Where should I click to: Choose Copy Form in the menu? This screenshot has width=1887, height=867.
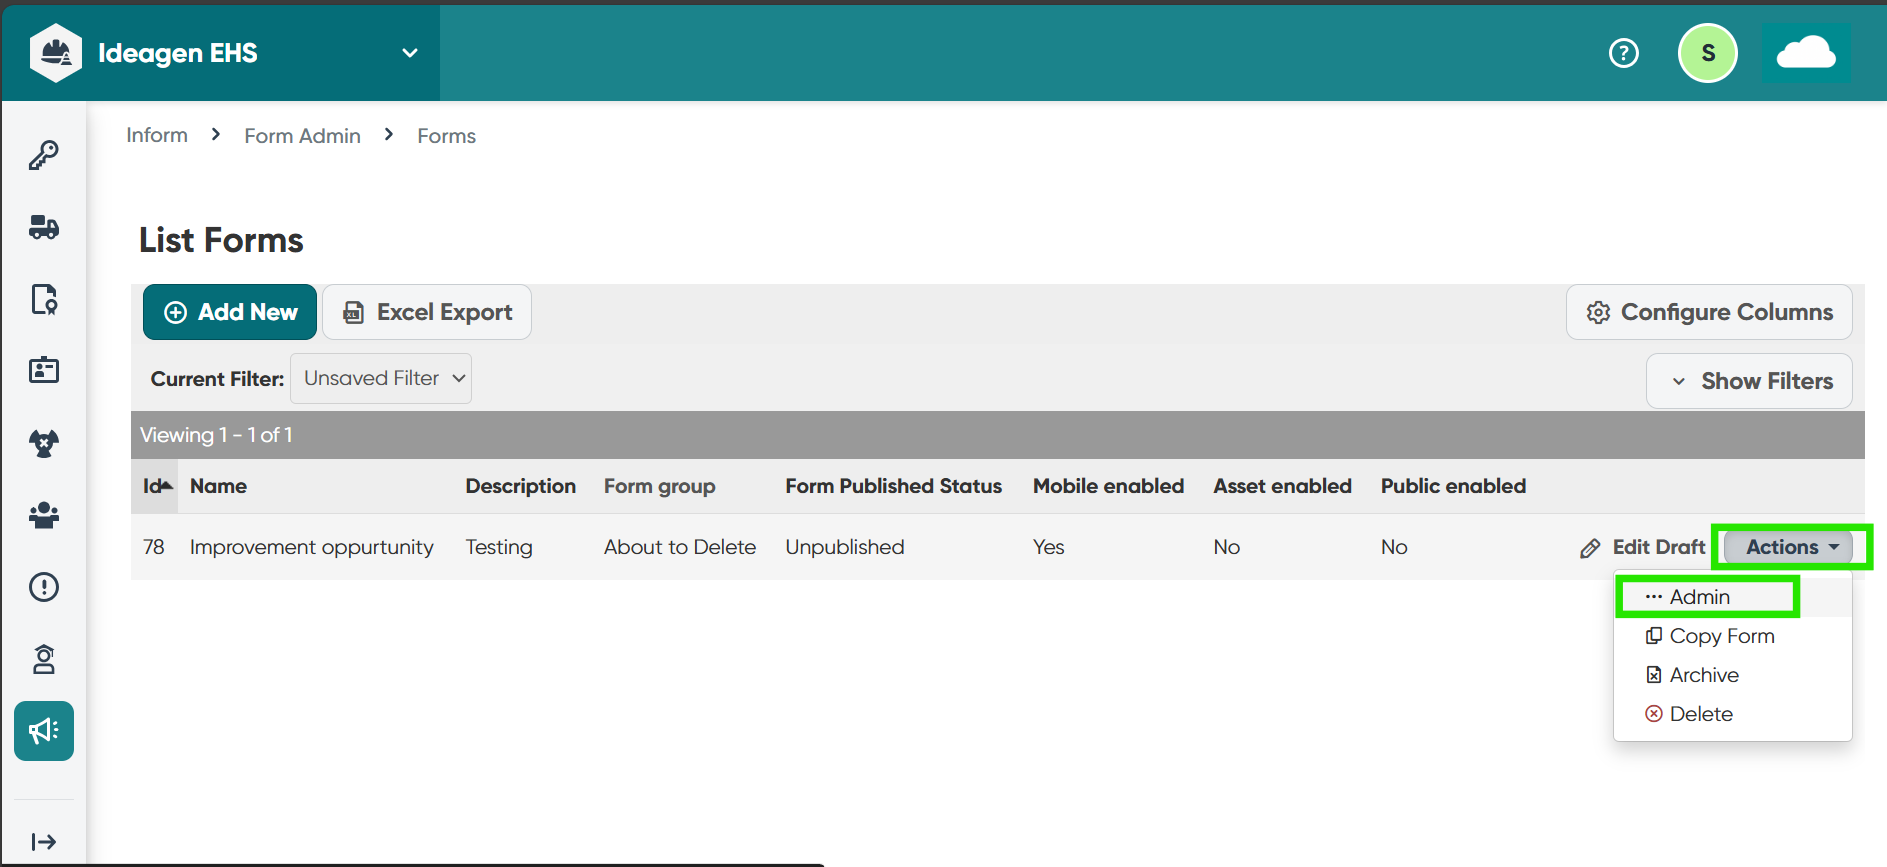1721,636
